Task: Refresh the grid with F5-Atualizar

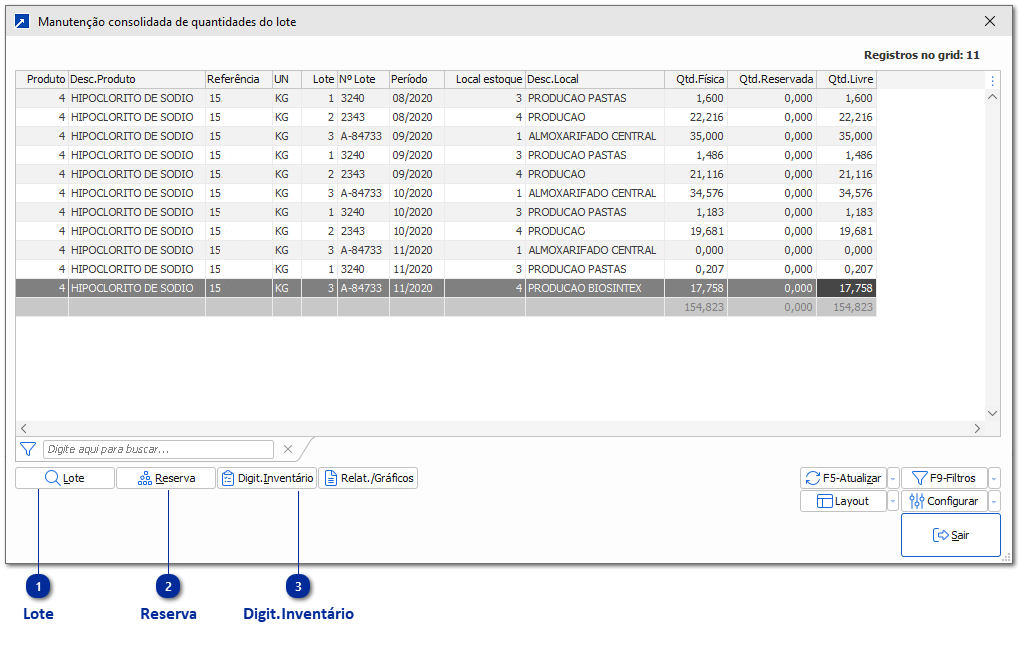Action: point(843,478)
